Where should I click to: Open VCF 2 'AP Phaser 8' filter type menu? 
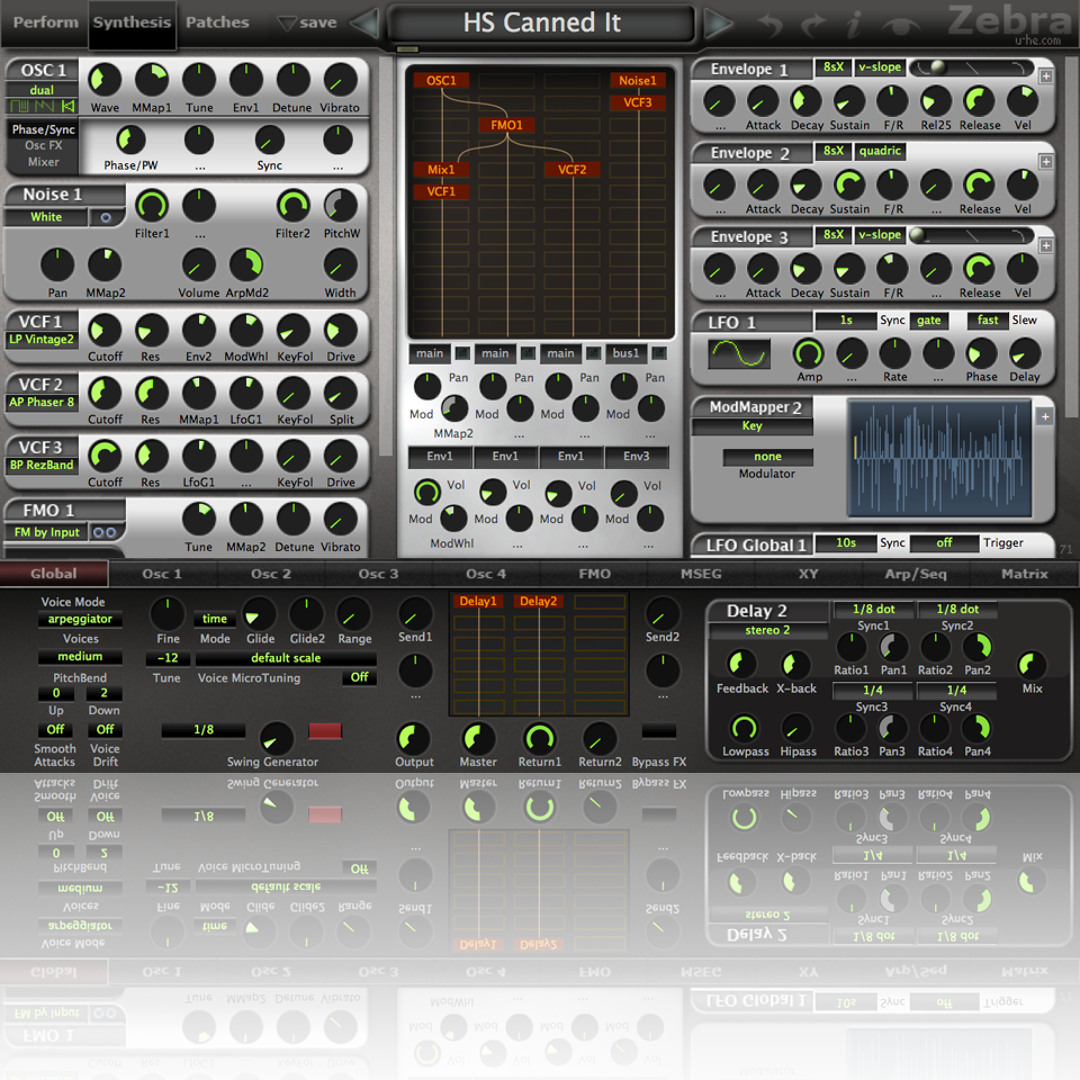click(41, 402)
